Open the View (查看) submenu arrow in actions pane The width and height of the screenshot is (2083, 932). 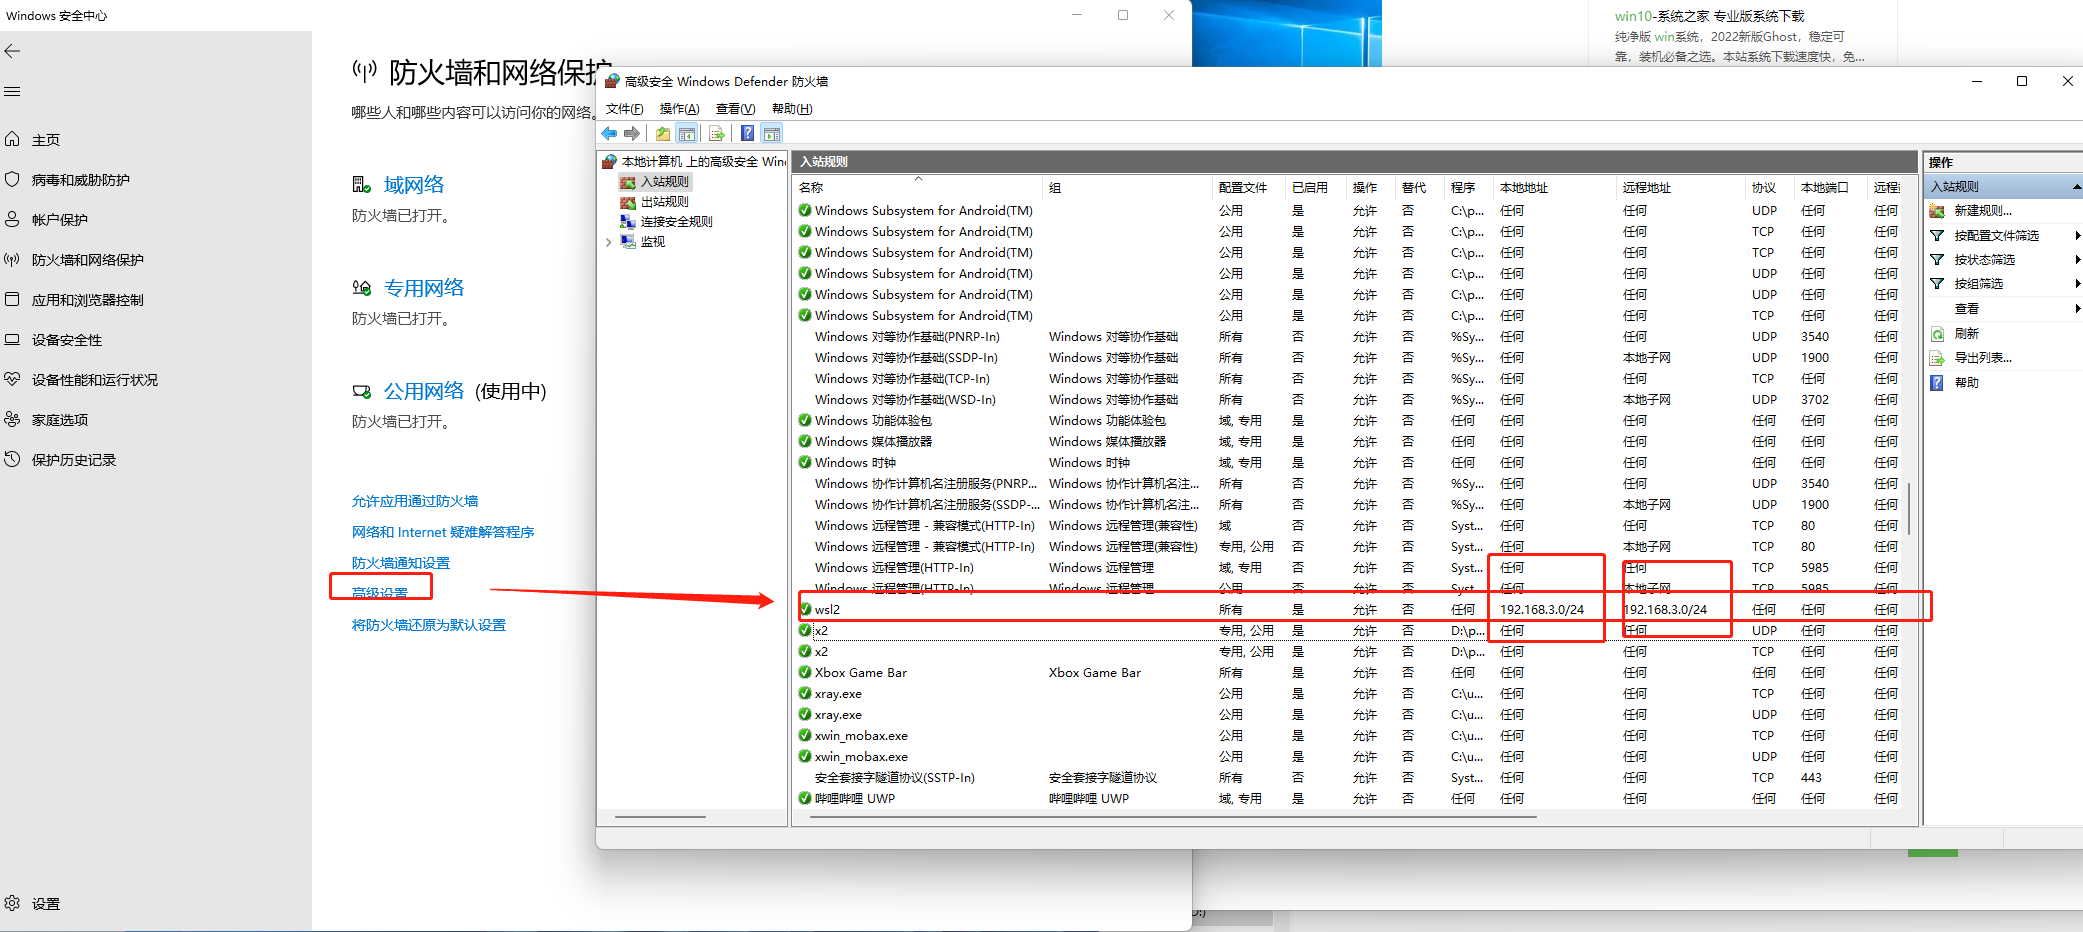pyautogui.click(x=2077, y=309)
